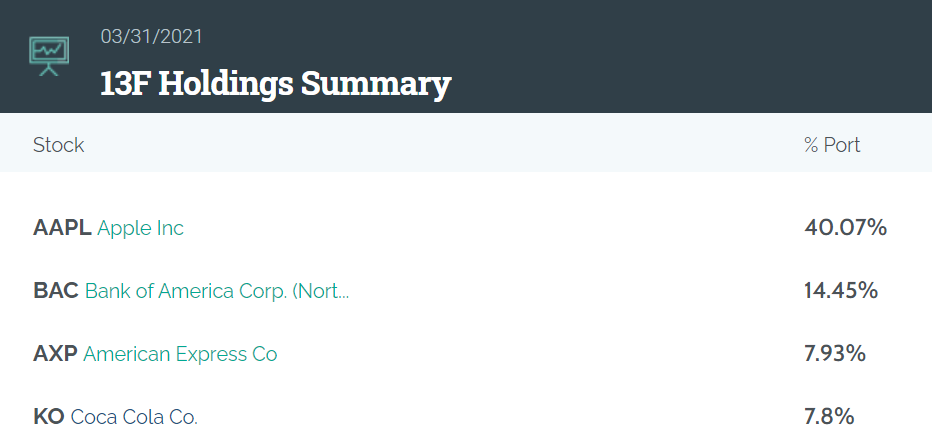Click the Coca Cola Co. name

[134, 418]
